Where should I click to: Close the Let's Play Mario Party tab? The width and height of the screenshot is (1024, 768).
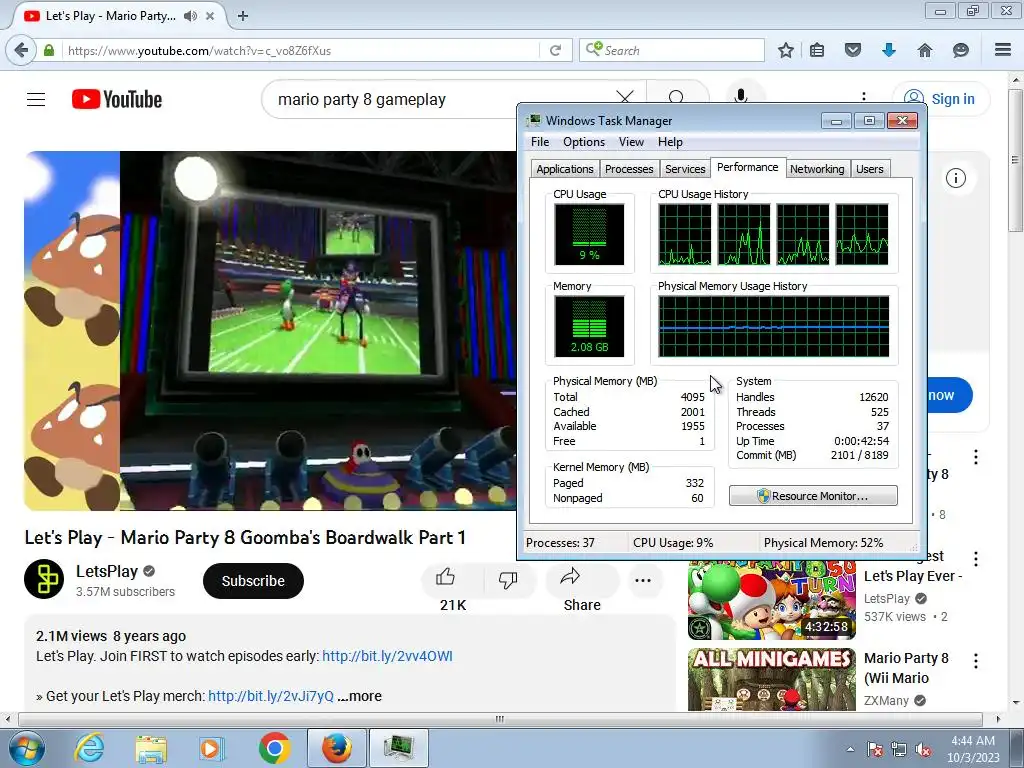pos(210,16)
